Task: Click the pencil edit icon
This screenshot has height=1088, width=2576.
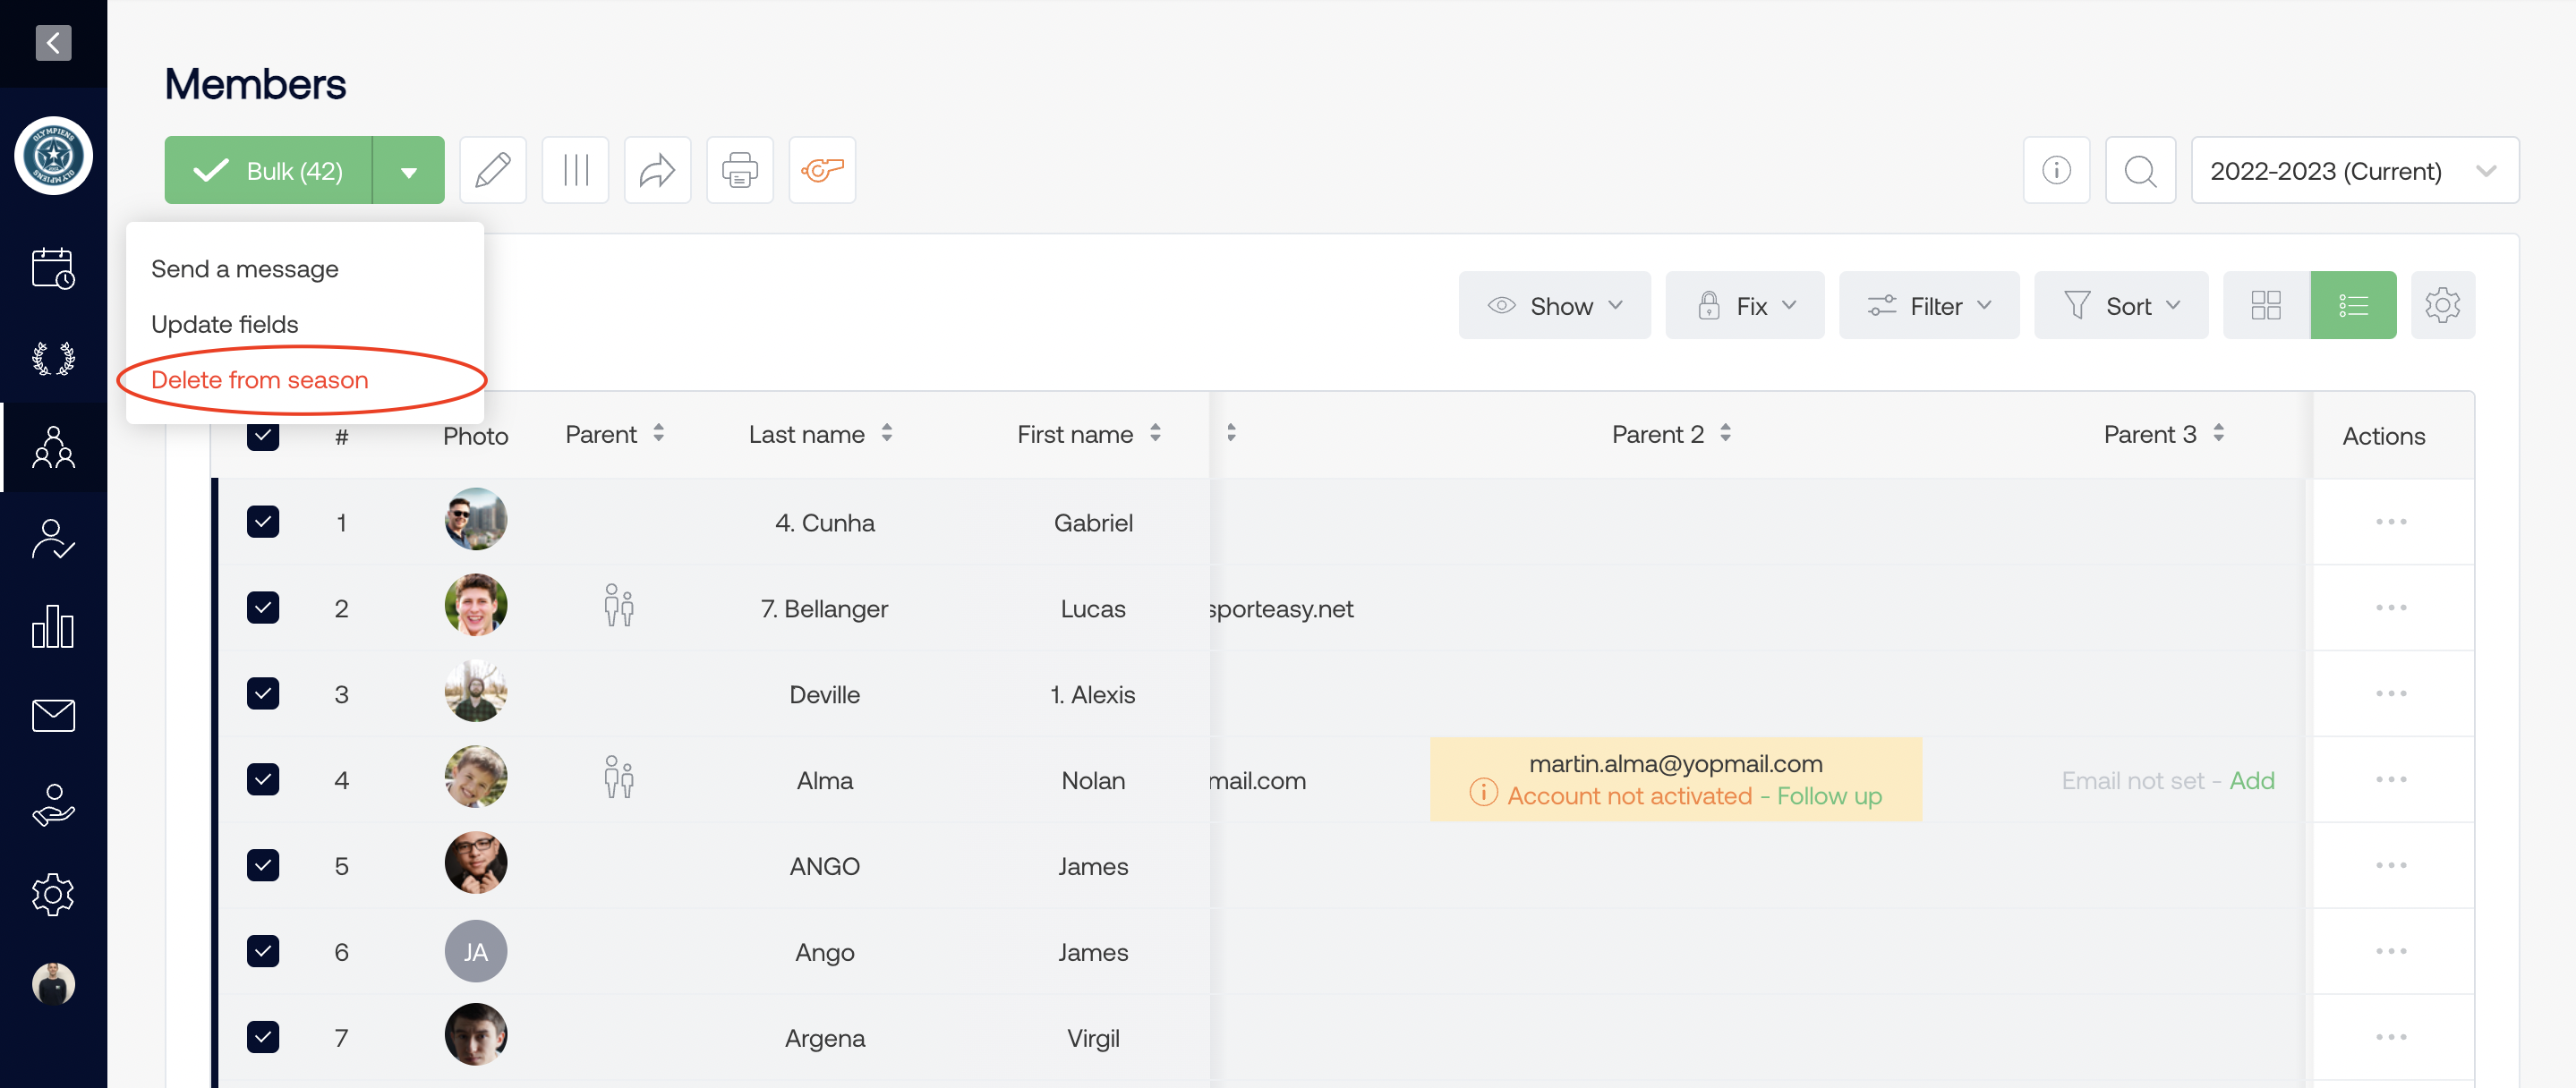Action: [492, 170]
